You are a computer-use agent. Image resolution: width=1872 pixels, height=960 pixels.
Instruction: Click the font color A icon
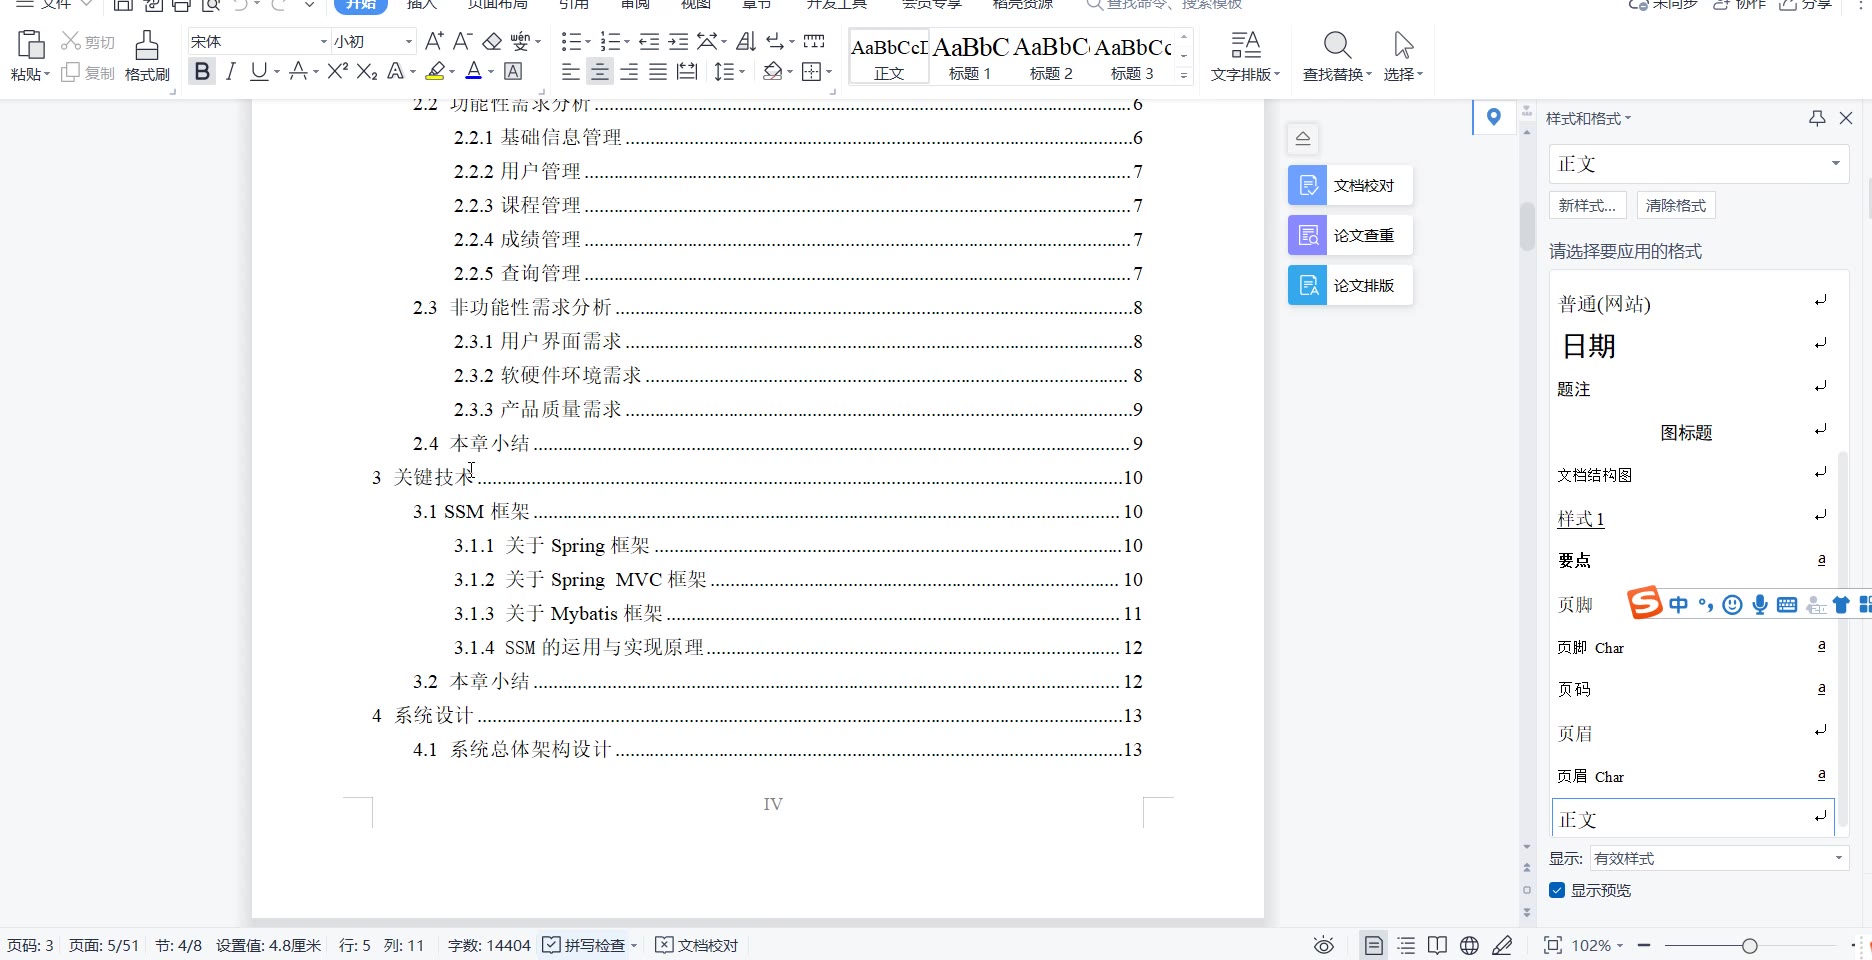tap(474, 72)
